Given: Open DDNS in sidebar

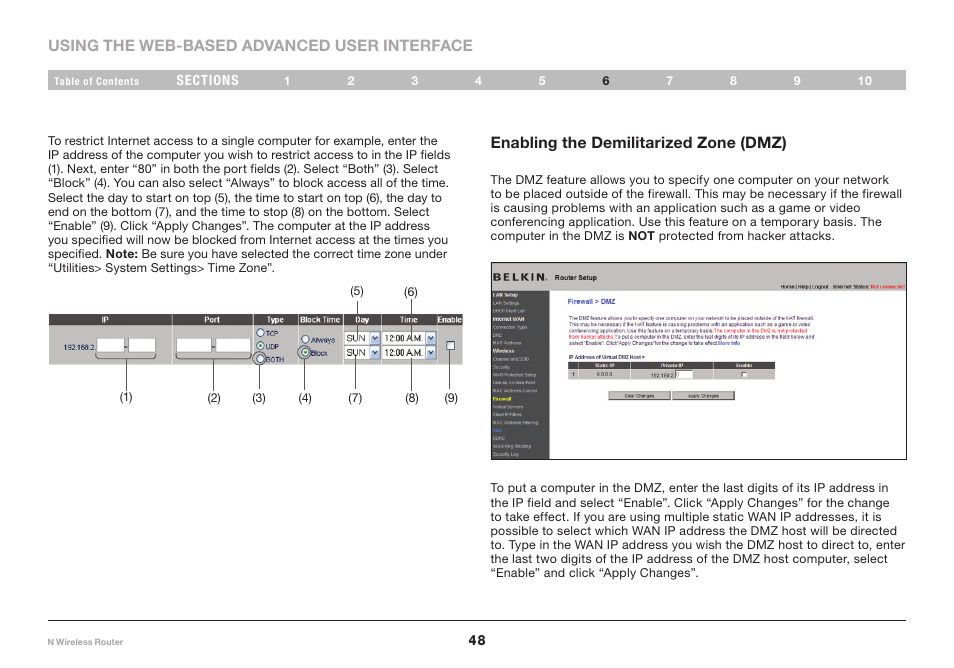Looking at the screenshot, I should 498,439.
